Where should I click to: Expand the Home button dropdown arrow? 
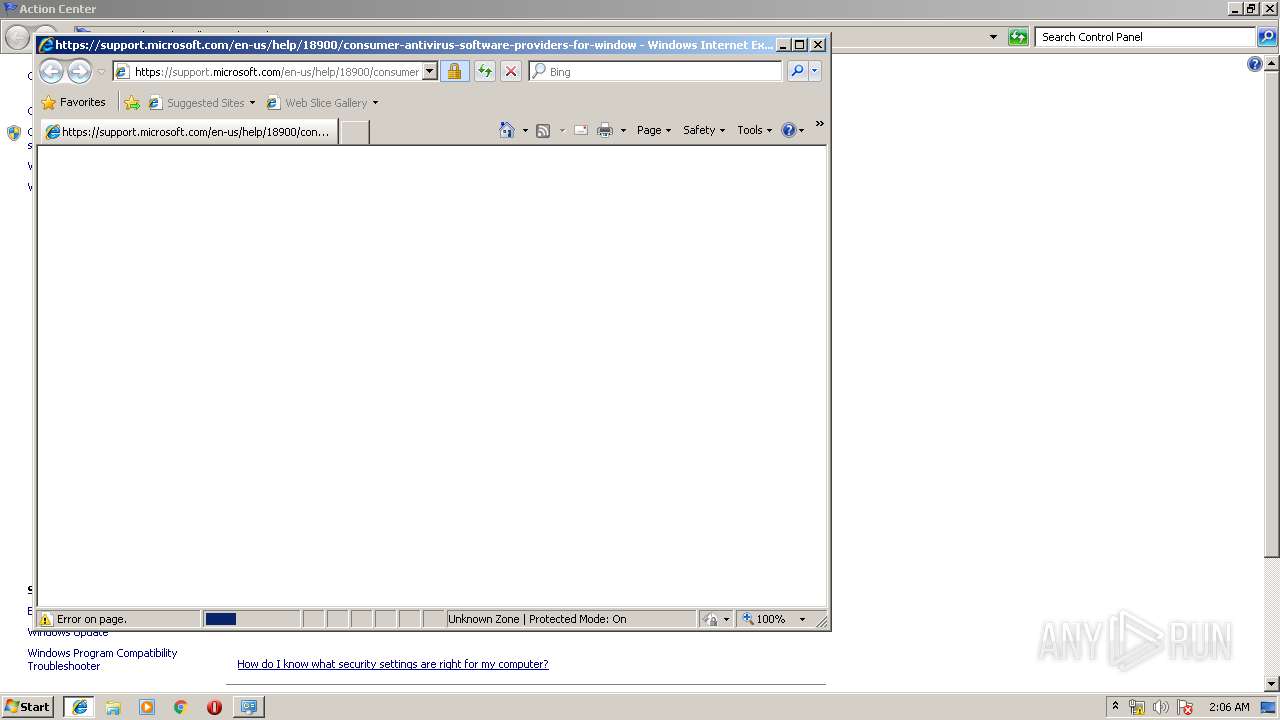coord(525,131)
